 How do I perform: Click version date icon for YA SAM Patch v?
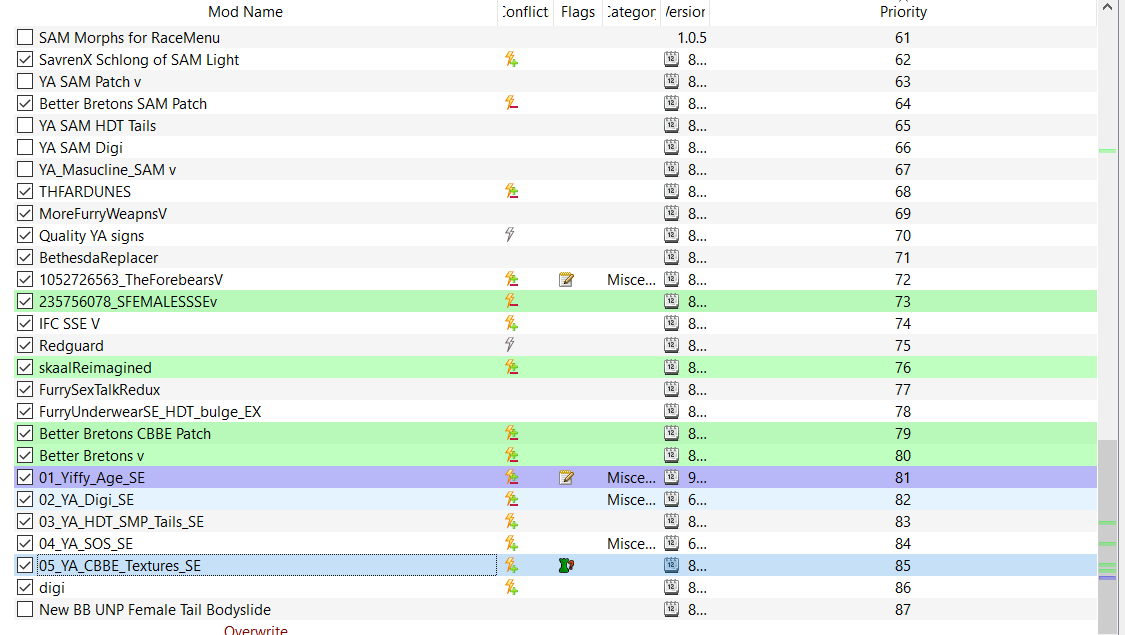click(x=671, y=81)
